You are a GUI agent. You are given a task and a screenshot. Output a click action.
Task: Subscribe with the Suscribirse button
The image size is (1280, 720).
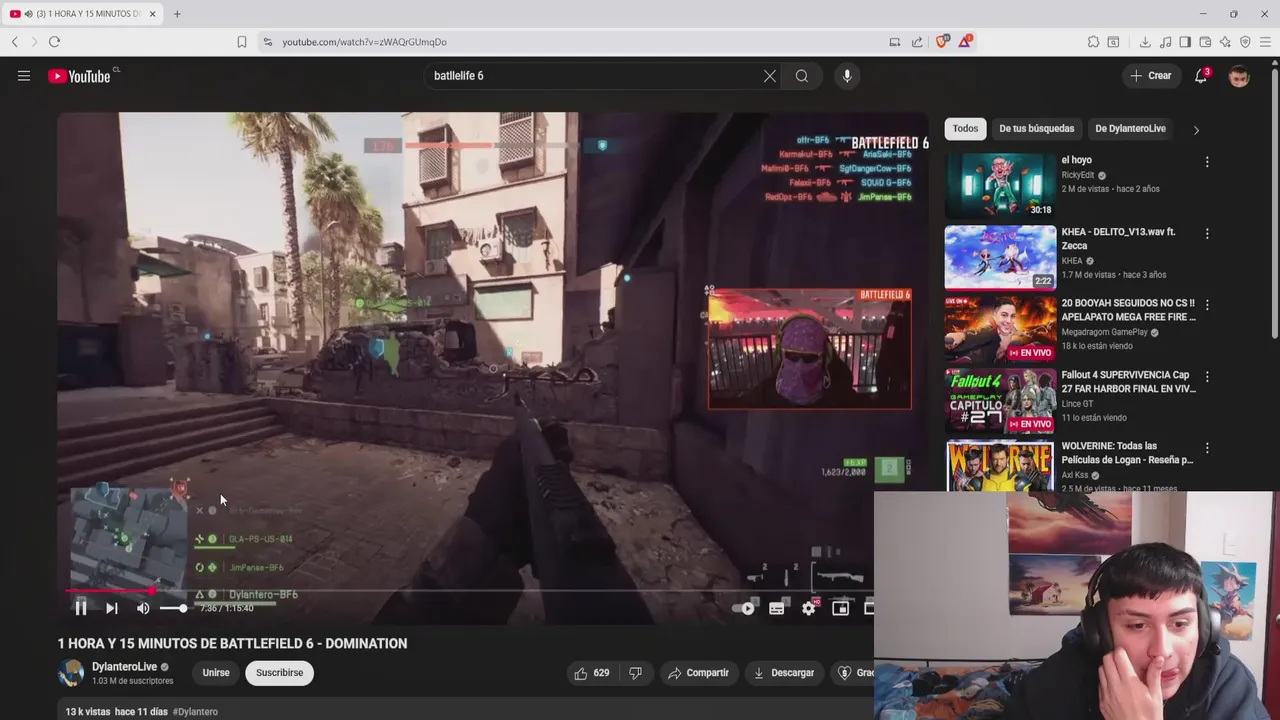(279, 673)
